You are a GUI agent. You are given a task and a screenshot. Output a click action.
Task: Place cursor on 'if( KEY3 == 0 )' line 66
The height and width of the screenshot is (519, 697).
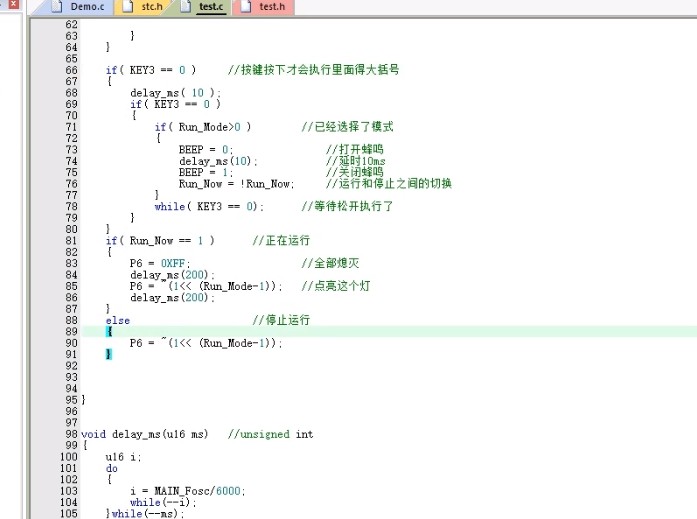click(151, 70)
